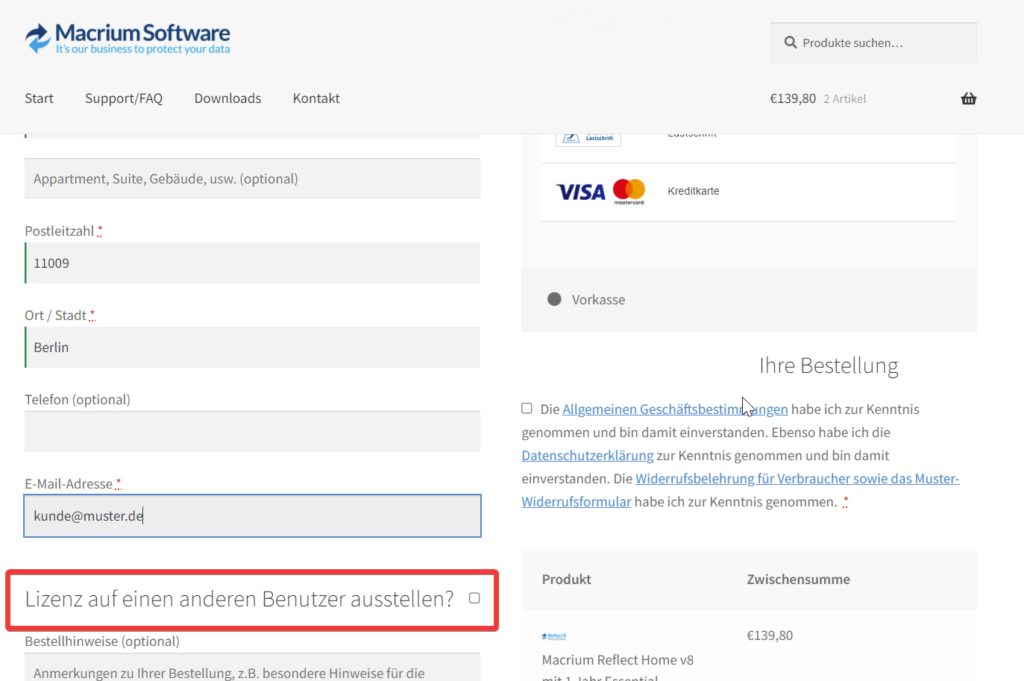Screen dimensions: 1024x681
Task: Click the Macrium Software logo
Action: tap(128, 39)
